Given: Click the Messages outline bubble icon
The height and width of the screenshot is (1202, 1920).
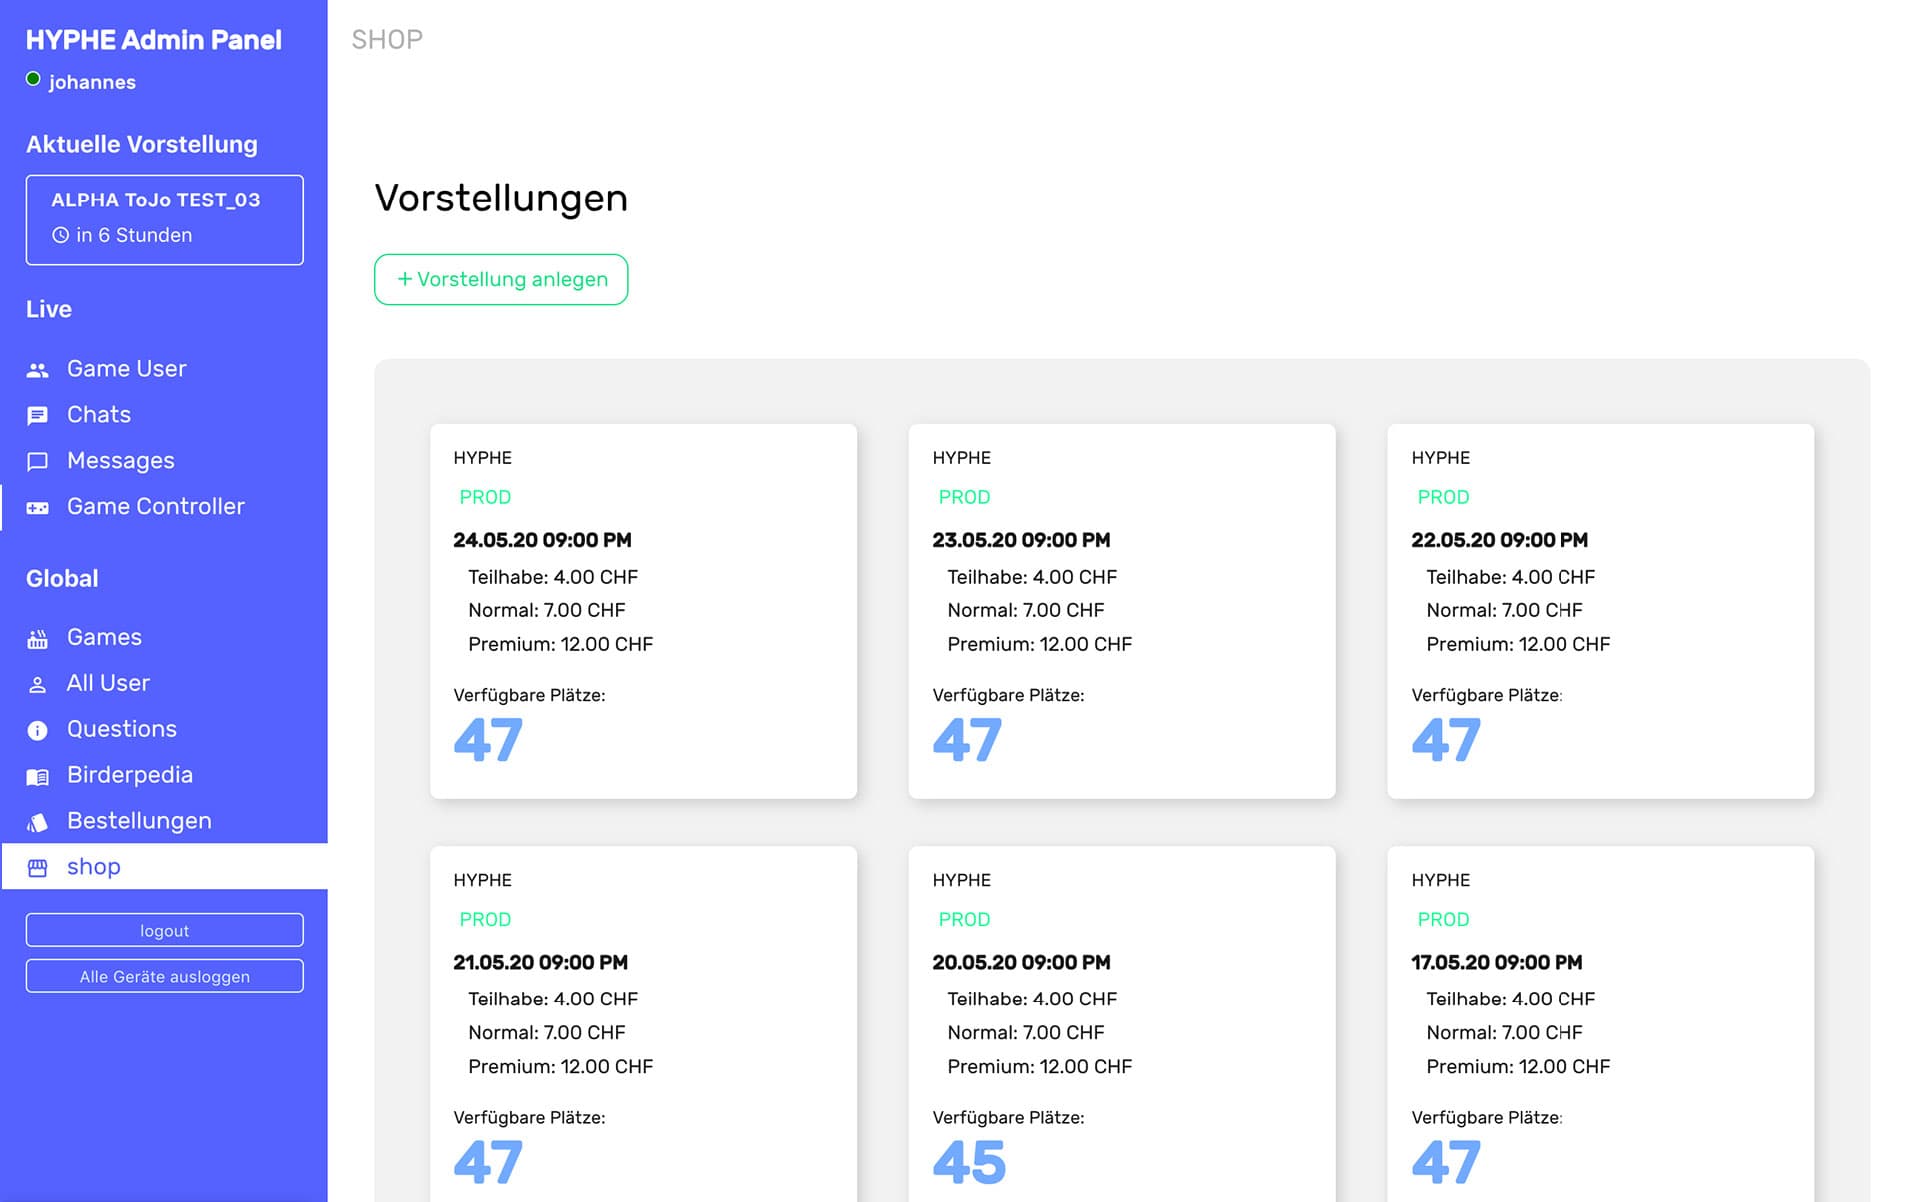Looking at the screenshot, I should [x=37, y=462].
